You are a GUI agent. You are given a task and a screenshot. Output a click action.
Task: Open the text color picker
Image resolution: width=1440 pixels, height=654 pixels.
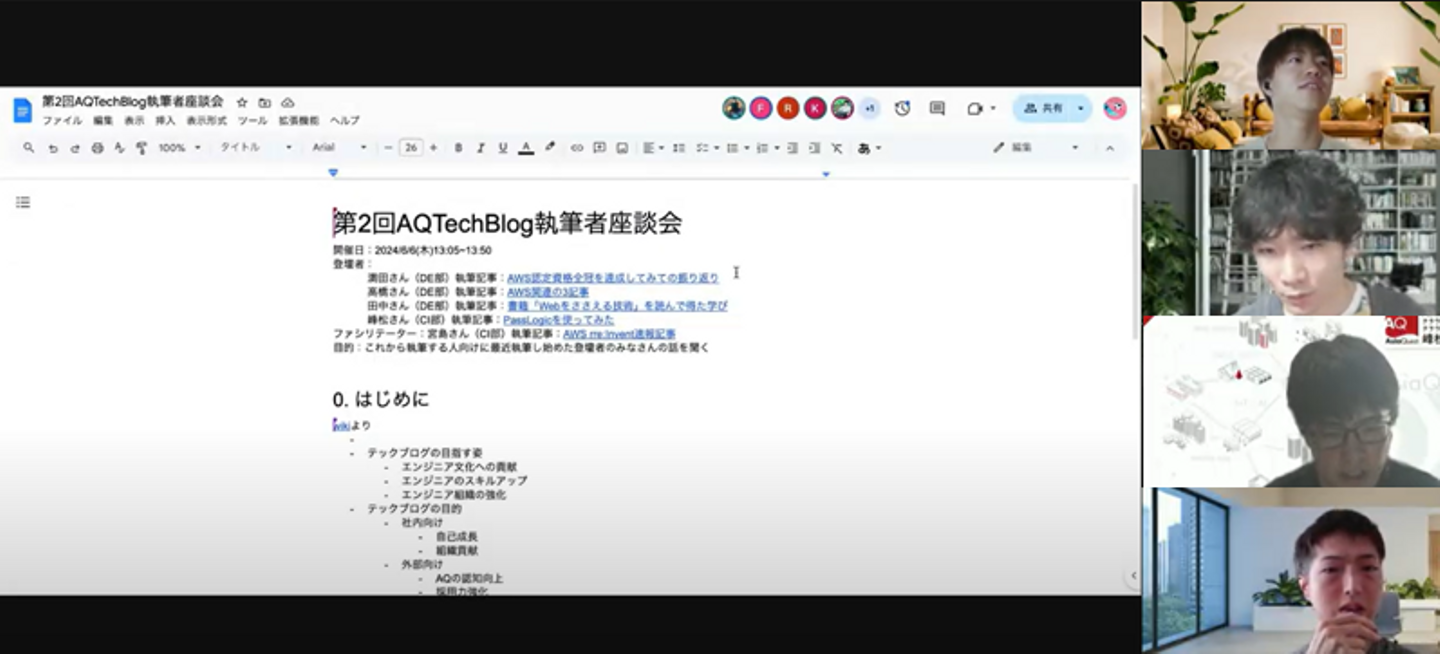click(x=526, y=148)
